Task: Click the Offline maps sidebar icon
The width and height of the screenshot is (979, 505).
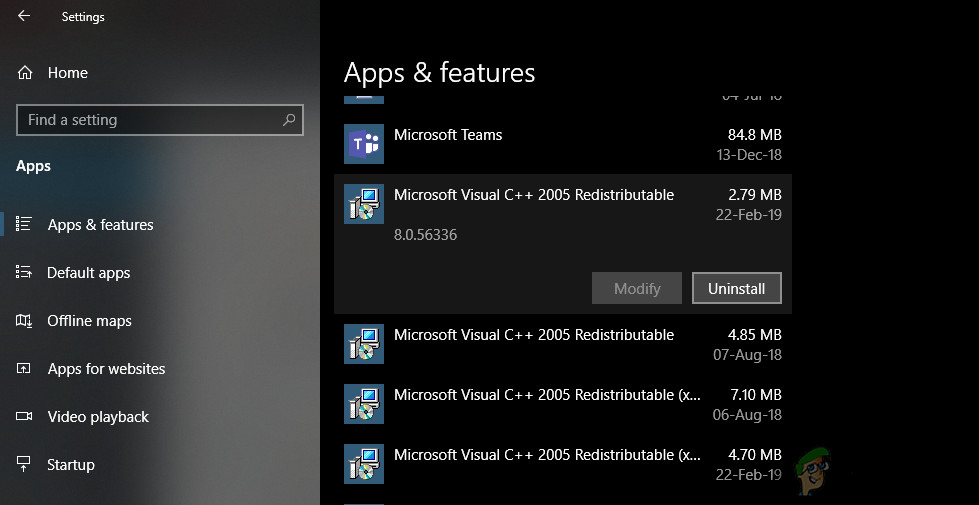Action: click(x=25, y=321)
